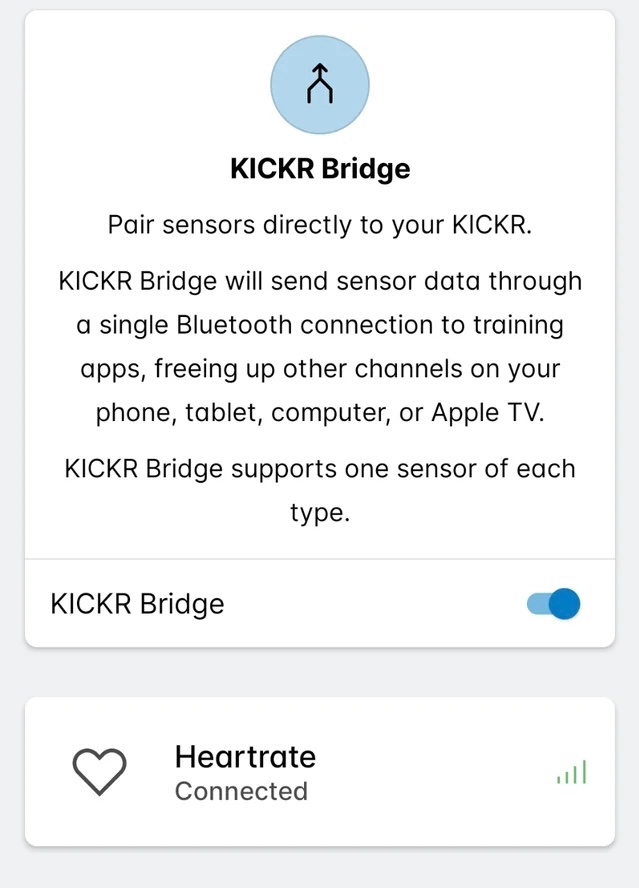
Task: Tap the empty space left of the Bridge toggle
Action: 380,604
